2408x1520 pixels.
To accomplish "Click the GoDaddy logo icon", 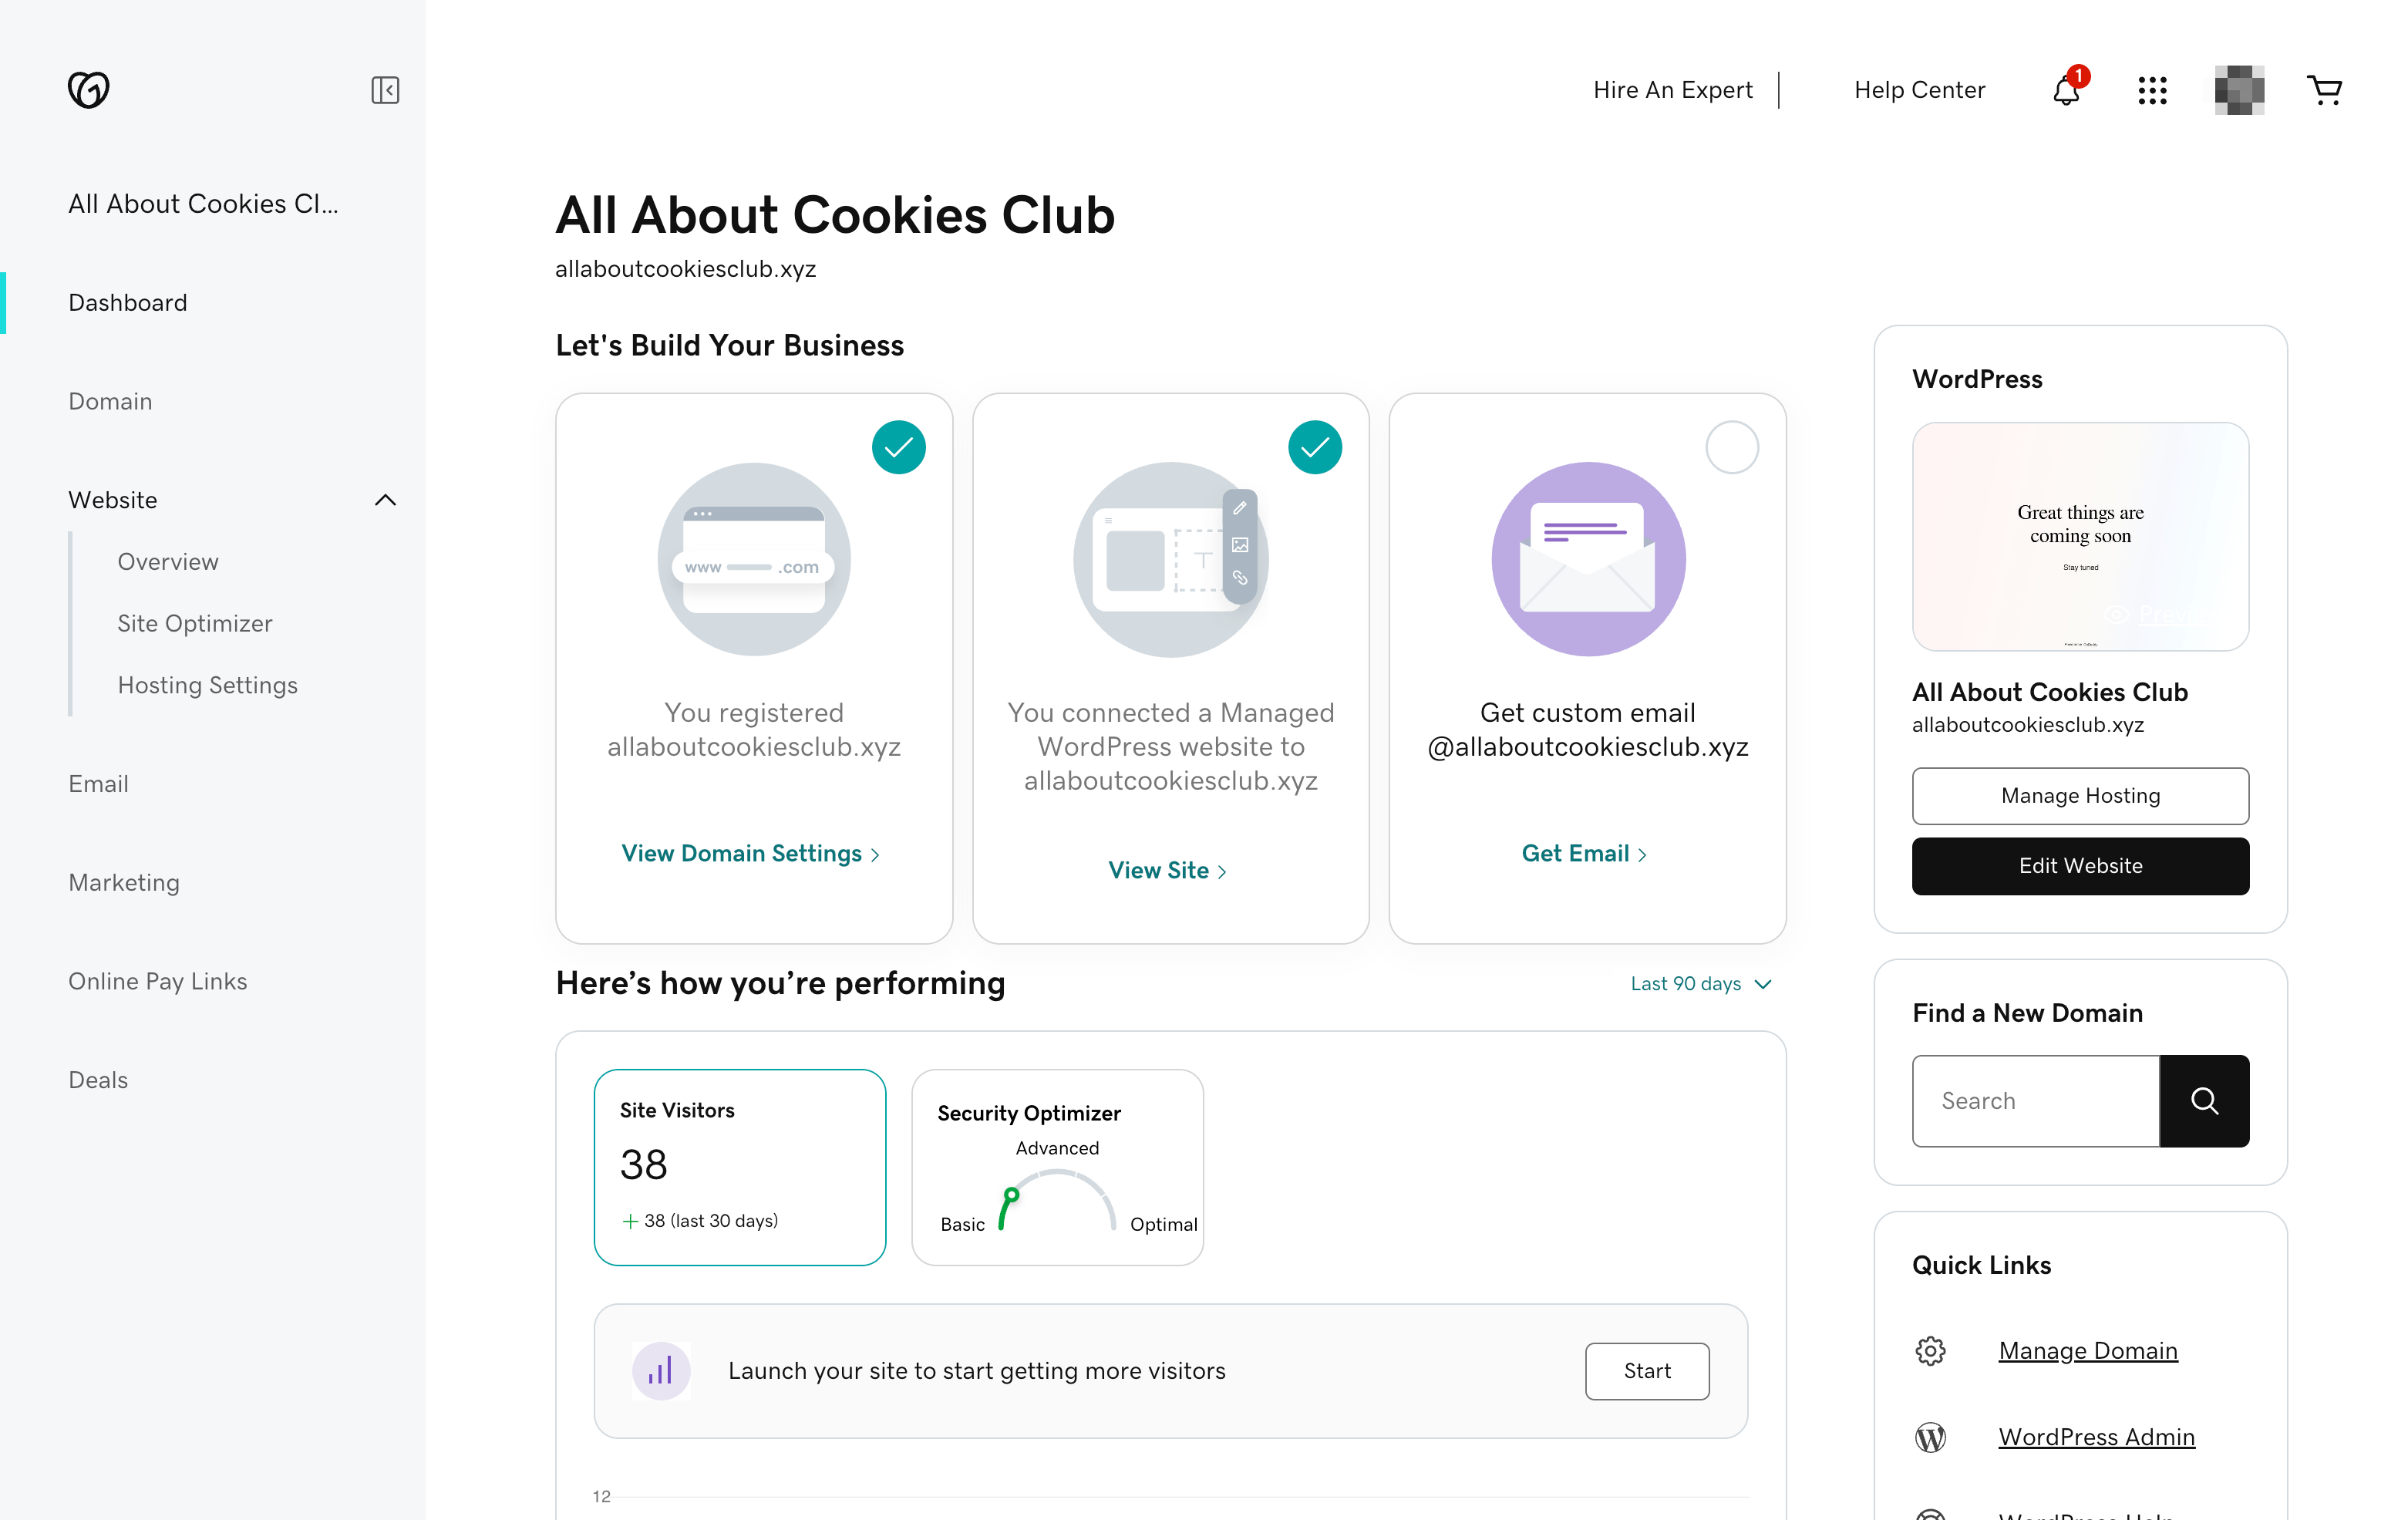I will click(x=88, y=90).
